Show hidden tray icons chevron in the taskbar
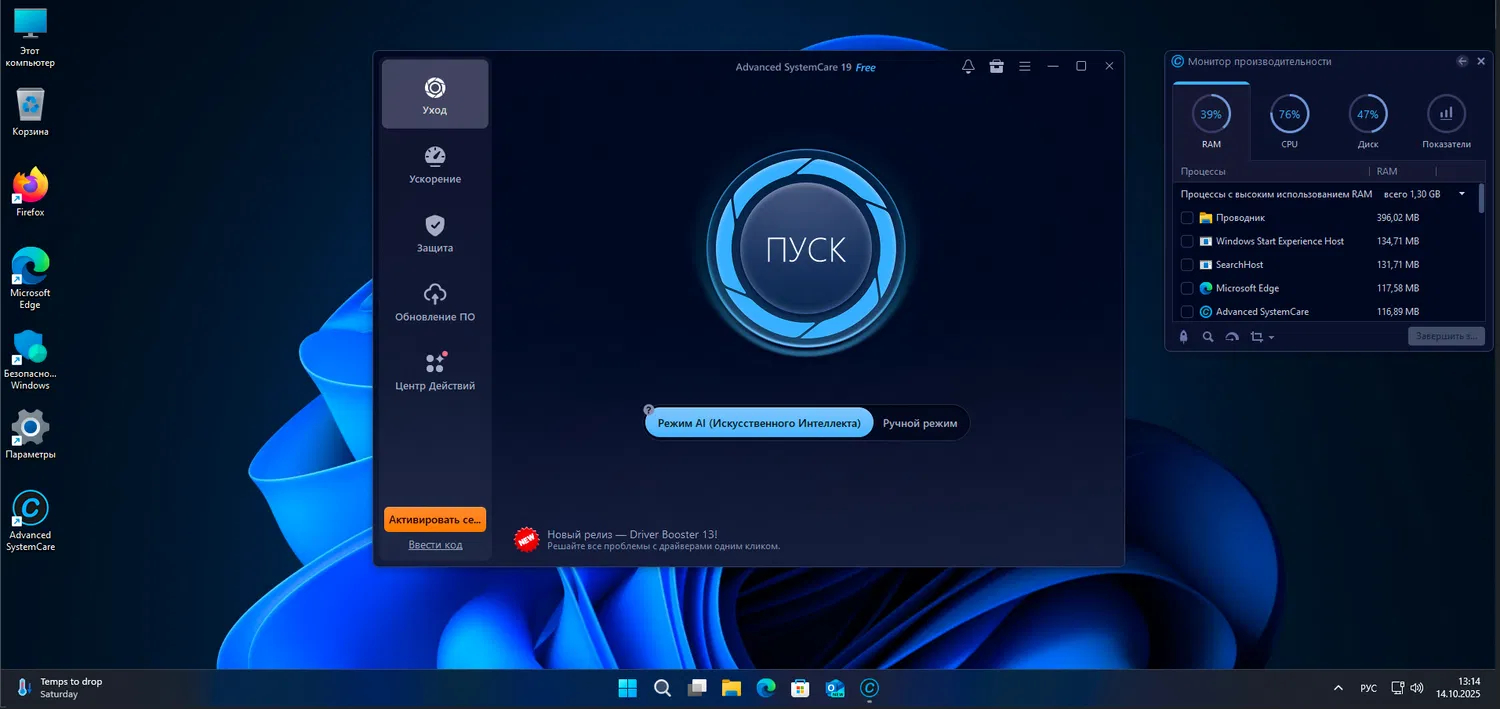The width and height of the screenshot is (1500, 709). point(1338,688)
